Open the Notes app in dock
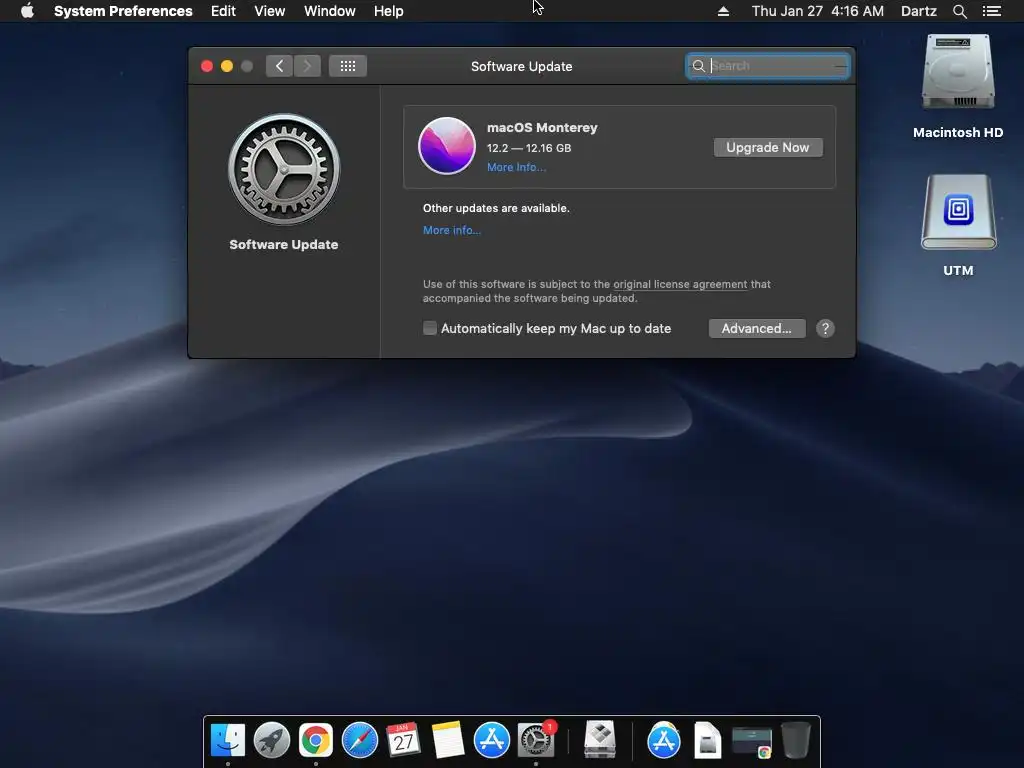1024x768 pixels. (447, 741)
